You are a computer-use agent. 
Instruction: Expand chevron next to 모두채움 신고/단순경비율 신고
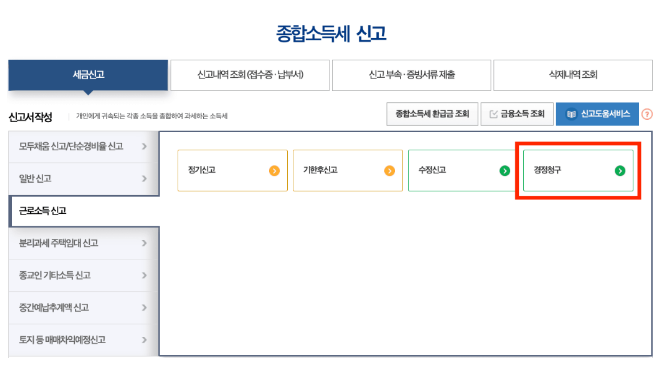click(144, 146)
